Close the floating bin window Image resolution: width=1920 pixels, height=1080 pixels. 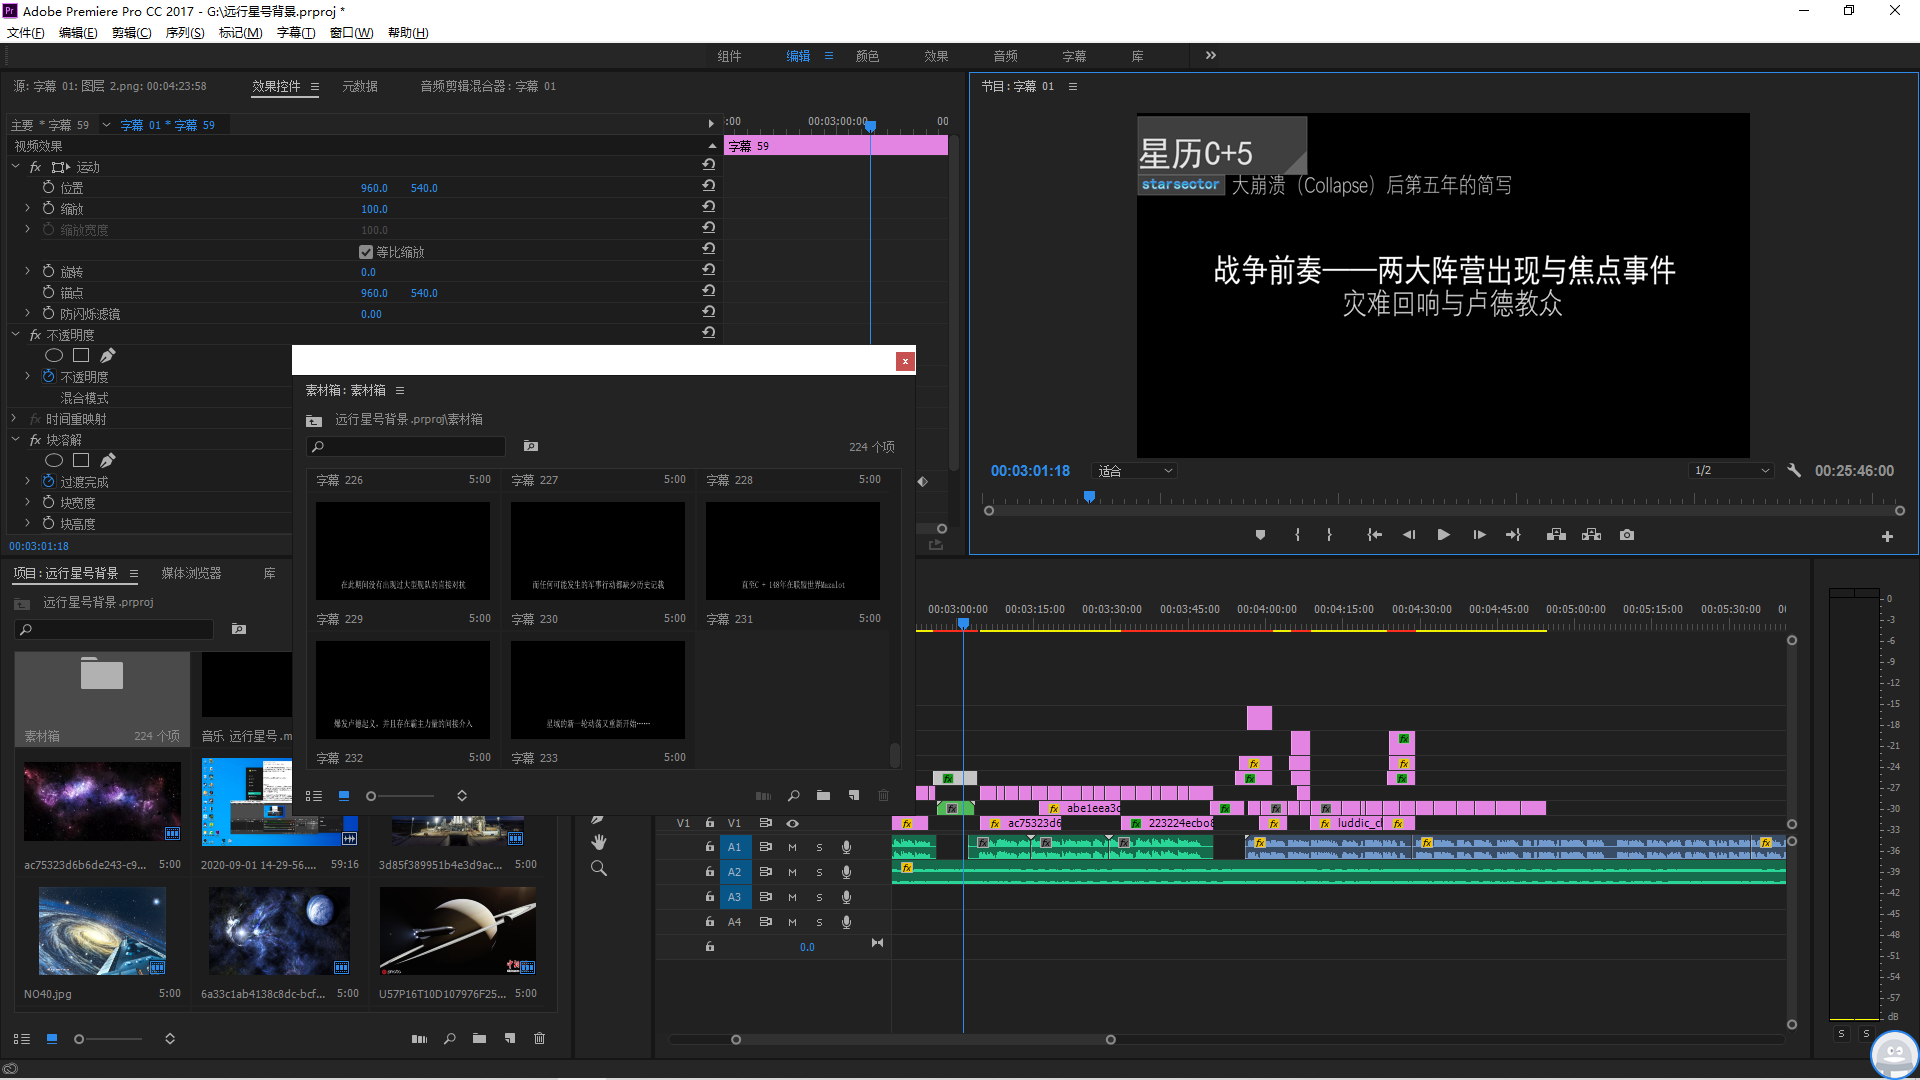coord(905,361)
